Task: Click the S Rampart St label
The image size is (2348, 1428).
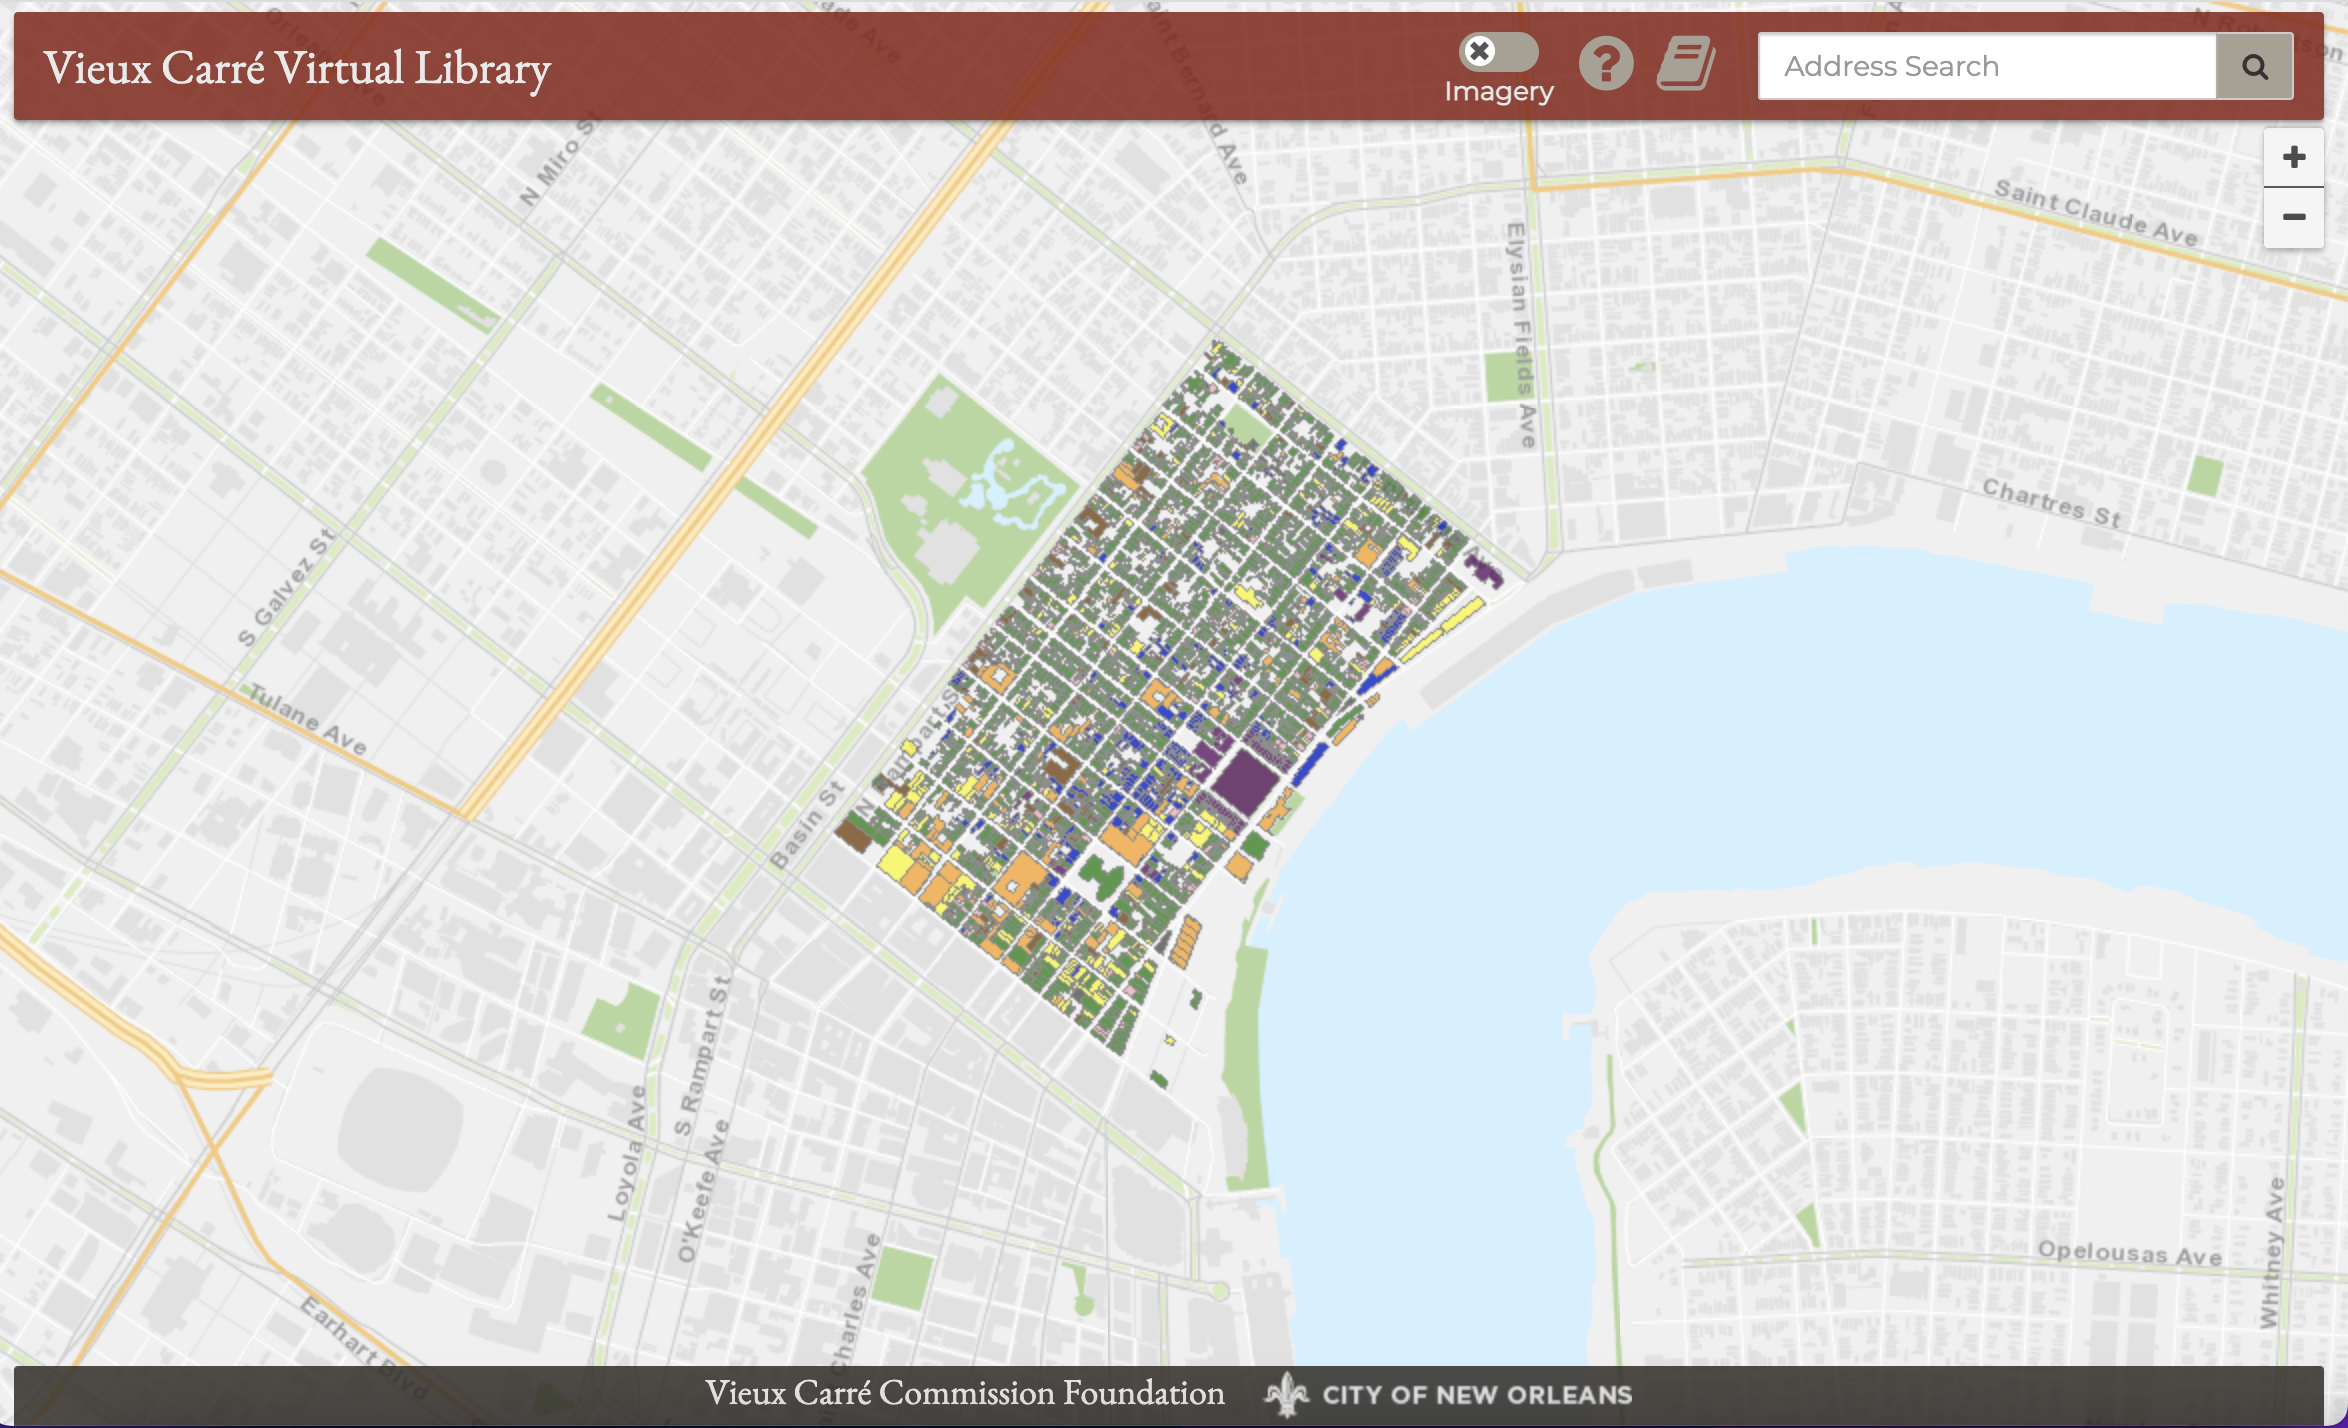Action: (703, 1056)
